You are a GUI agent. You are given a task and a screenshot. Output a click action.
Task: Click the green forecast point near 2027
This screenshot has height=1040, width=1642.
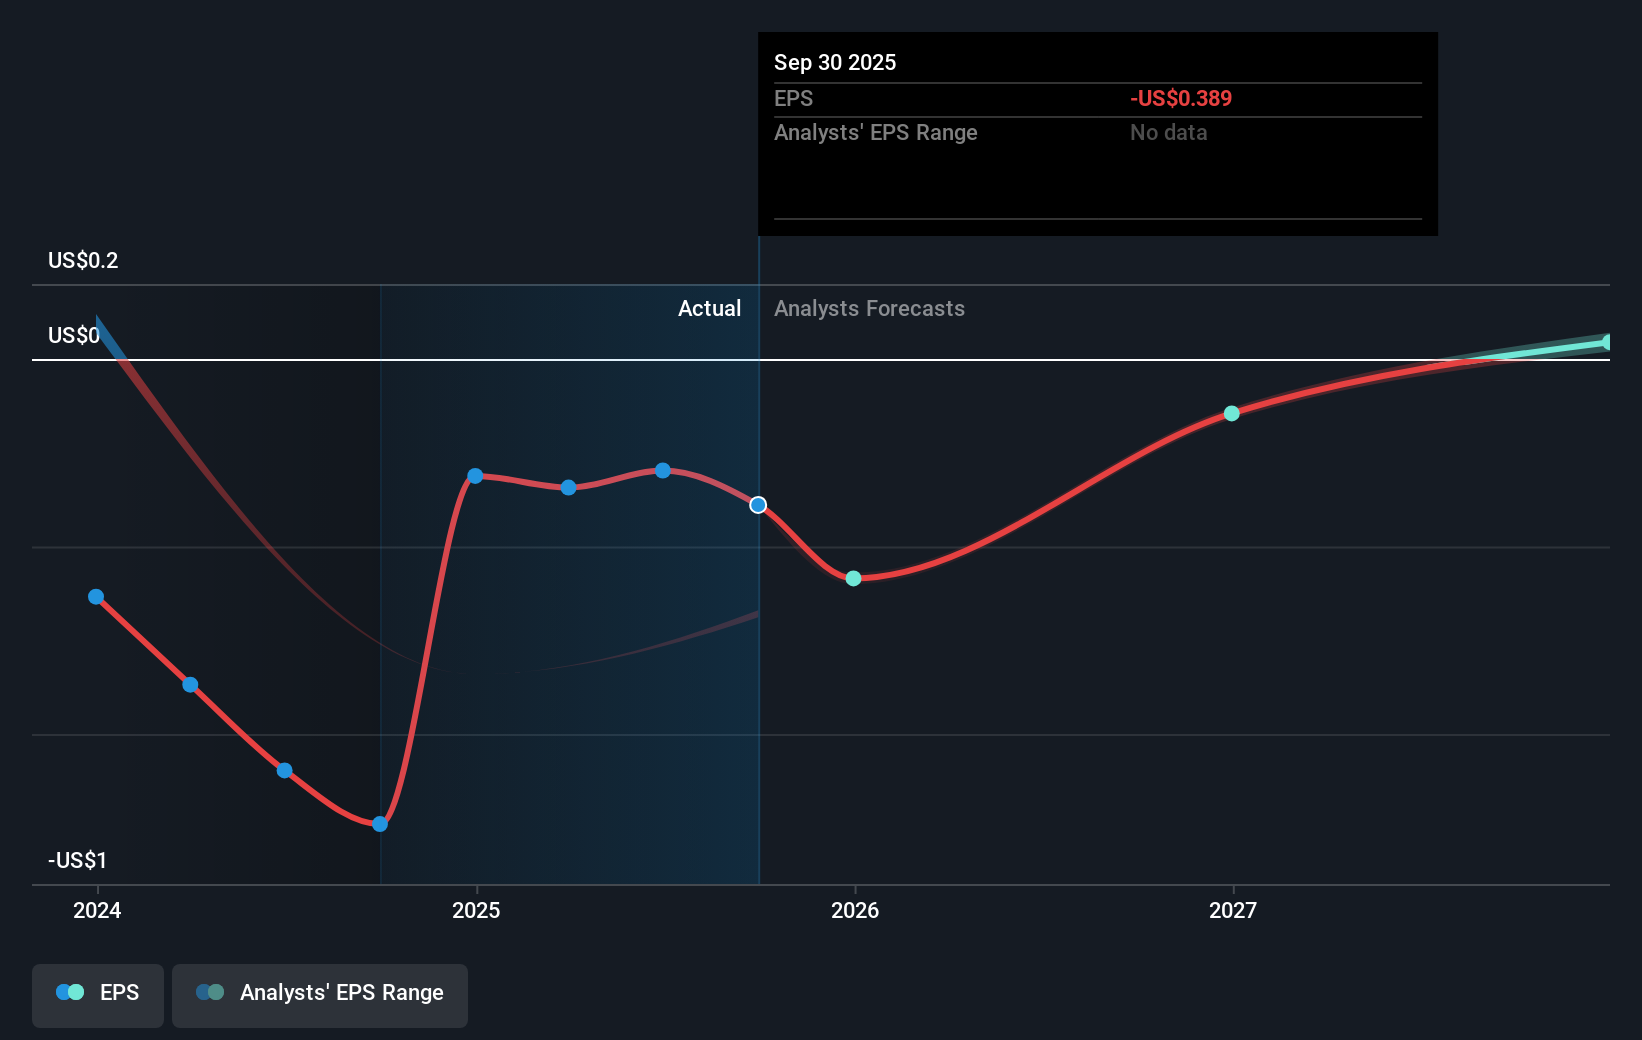(1231, 412)
